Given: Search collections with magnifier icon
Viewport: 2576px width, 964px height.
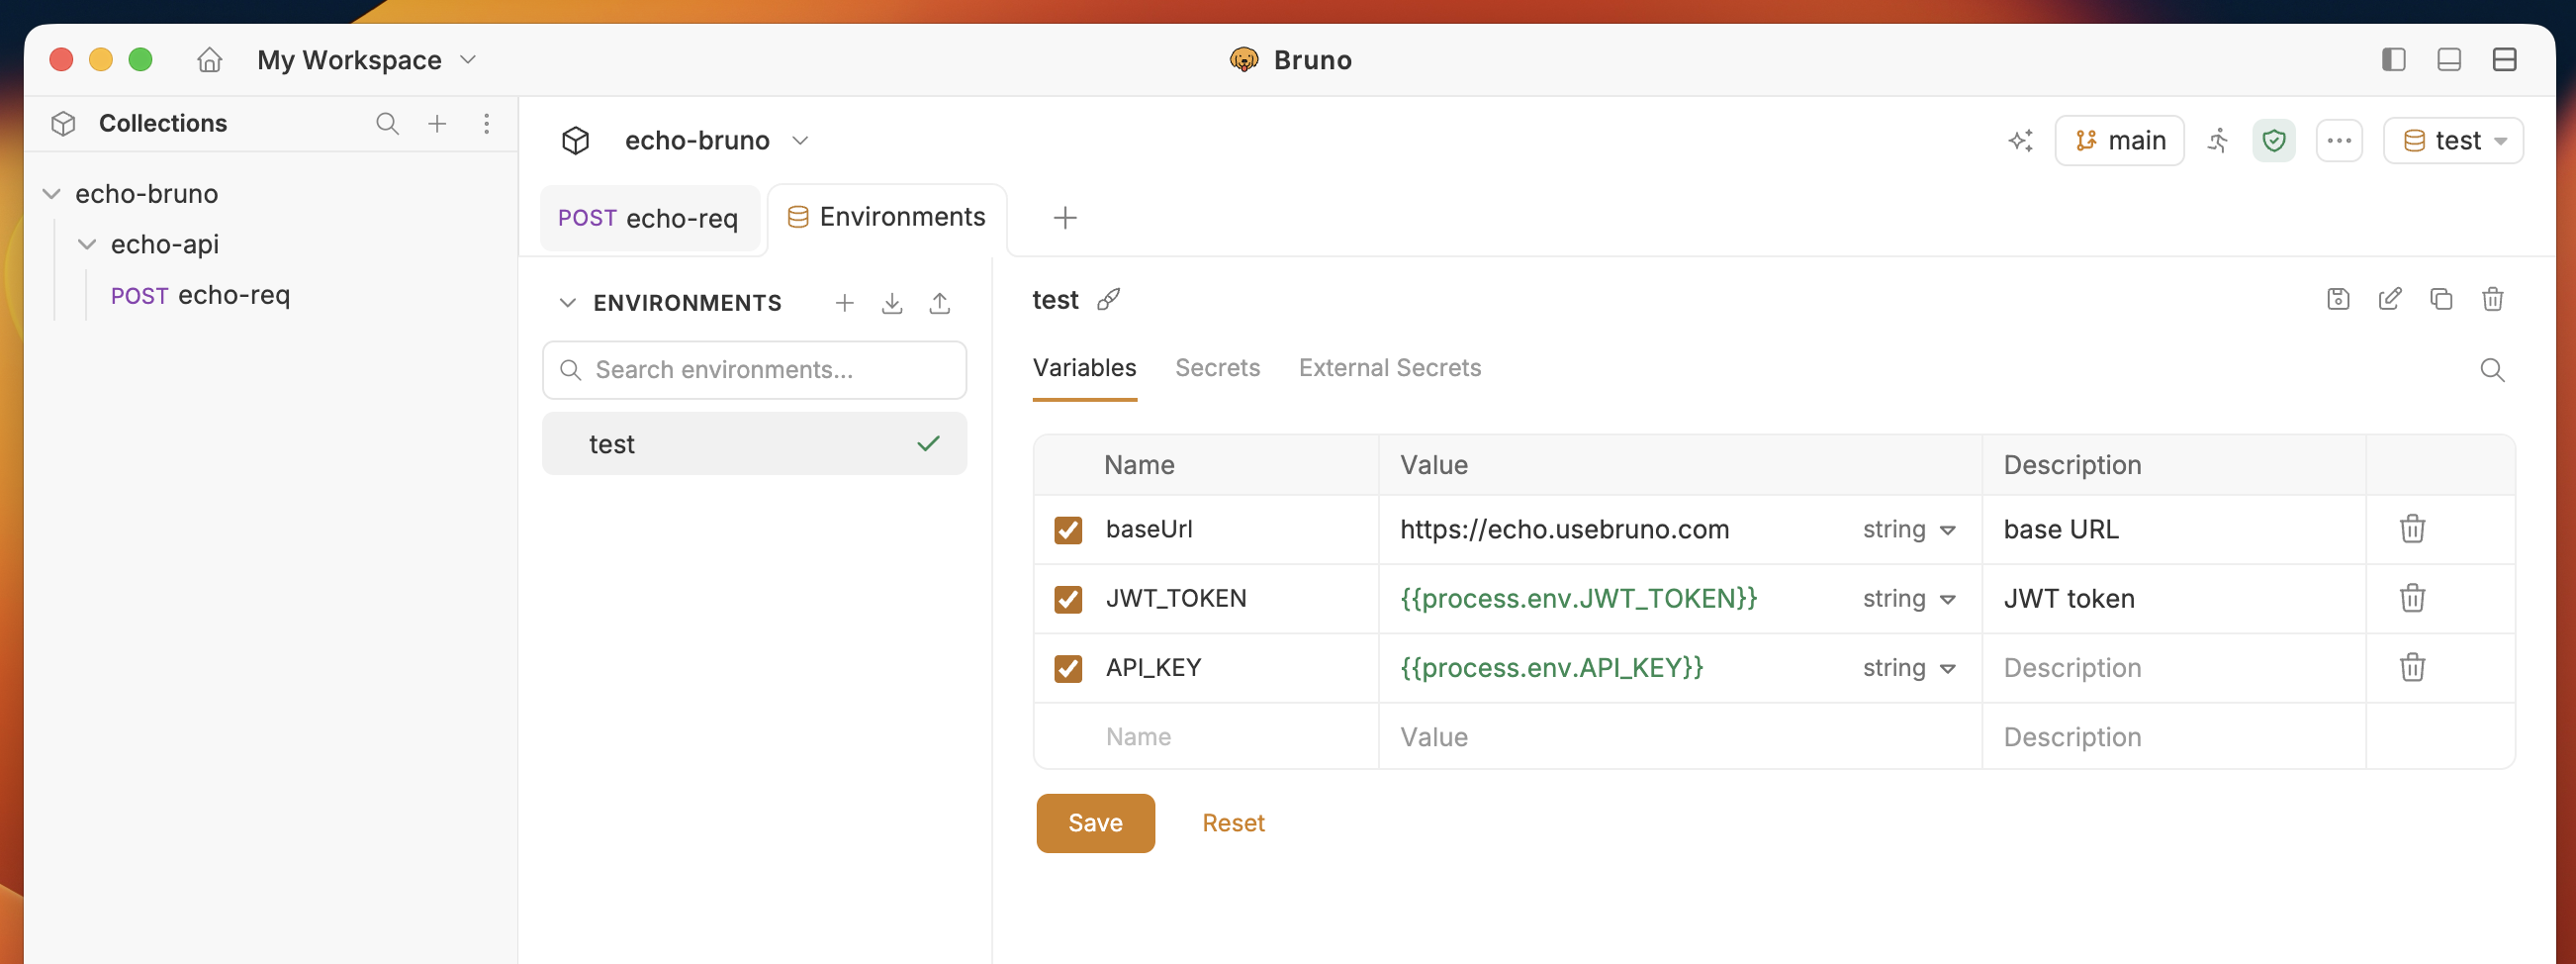Looking at the screenshot, I should 387,123.
